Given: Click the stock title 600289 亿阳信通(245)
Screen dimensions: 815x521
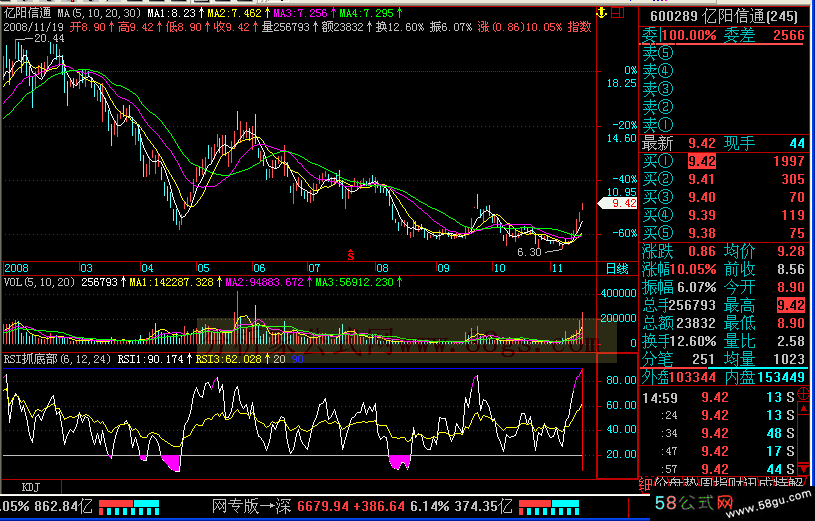Looking at the screenshot, I should coord(724,17).
